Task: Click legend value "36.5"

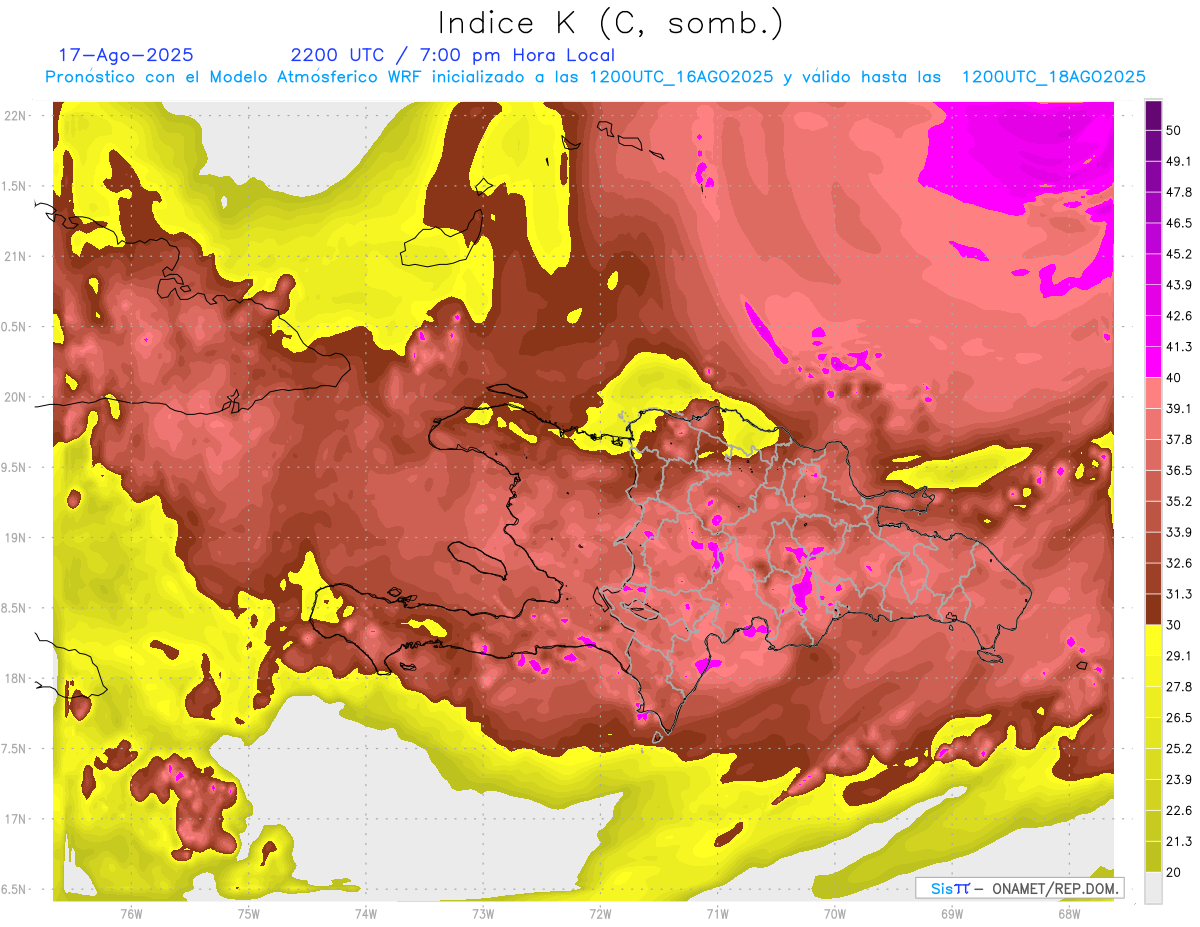Action: tap(1179, 470)
